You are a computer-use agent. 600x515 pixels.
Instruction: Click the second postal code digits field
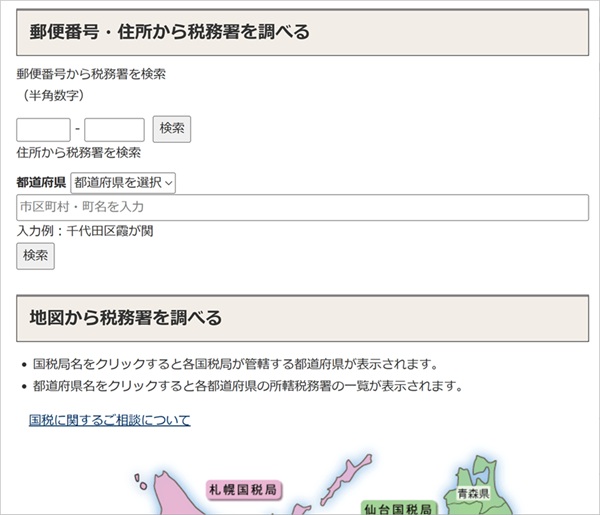point(114,130)
